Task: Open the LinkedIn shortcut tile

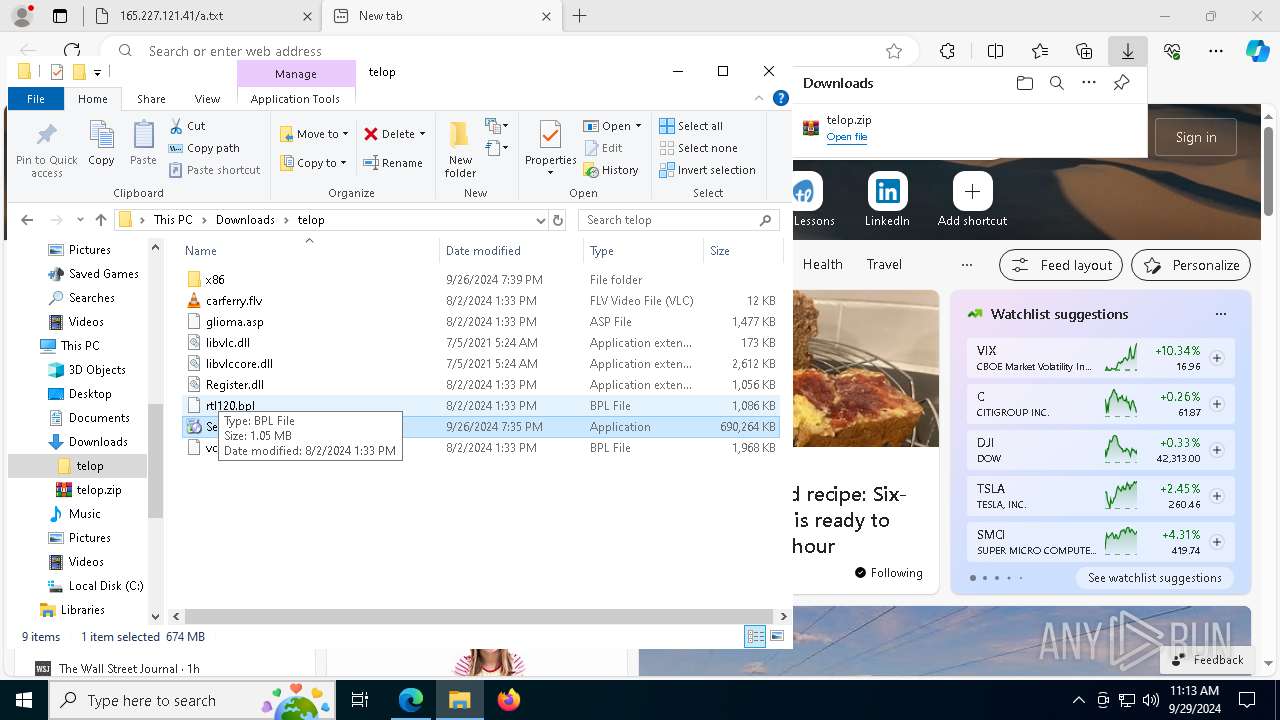Action: (x=887, y=200)
